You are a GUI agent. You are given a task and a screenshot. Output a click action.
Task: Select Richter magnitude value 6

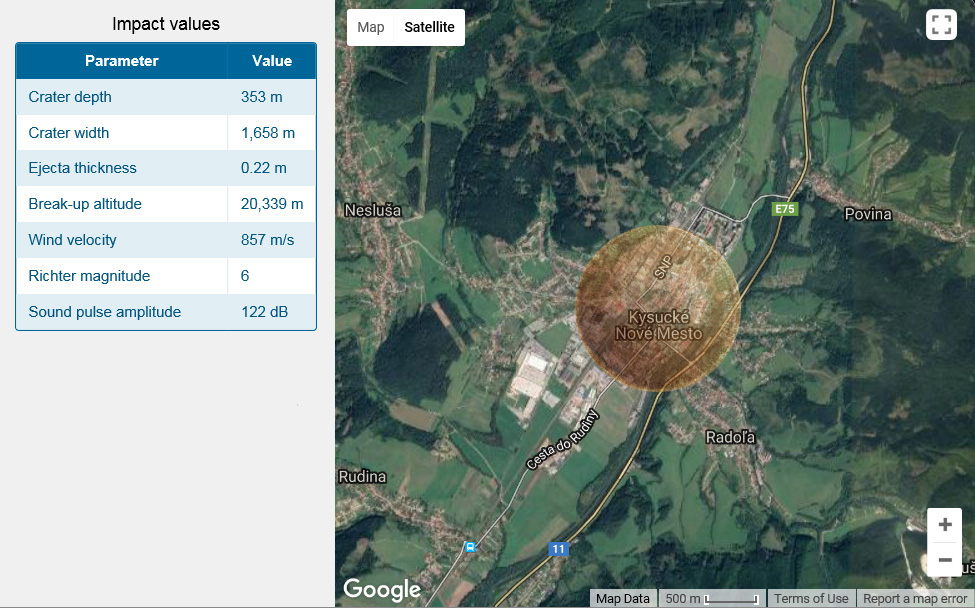click(245, 276)
